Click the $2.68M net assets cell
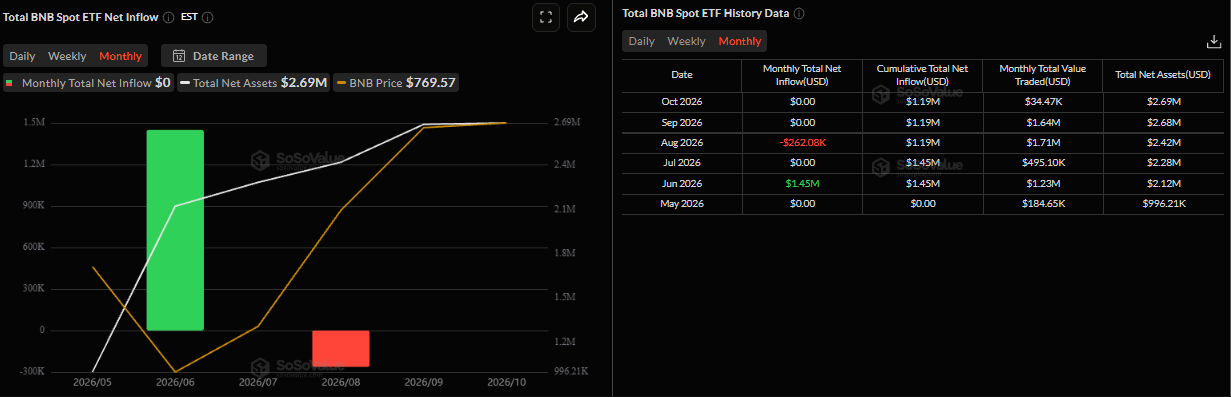The width and height of the screenshot is (1231, 397). [x=1164, y=122]
